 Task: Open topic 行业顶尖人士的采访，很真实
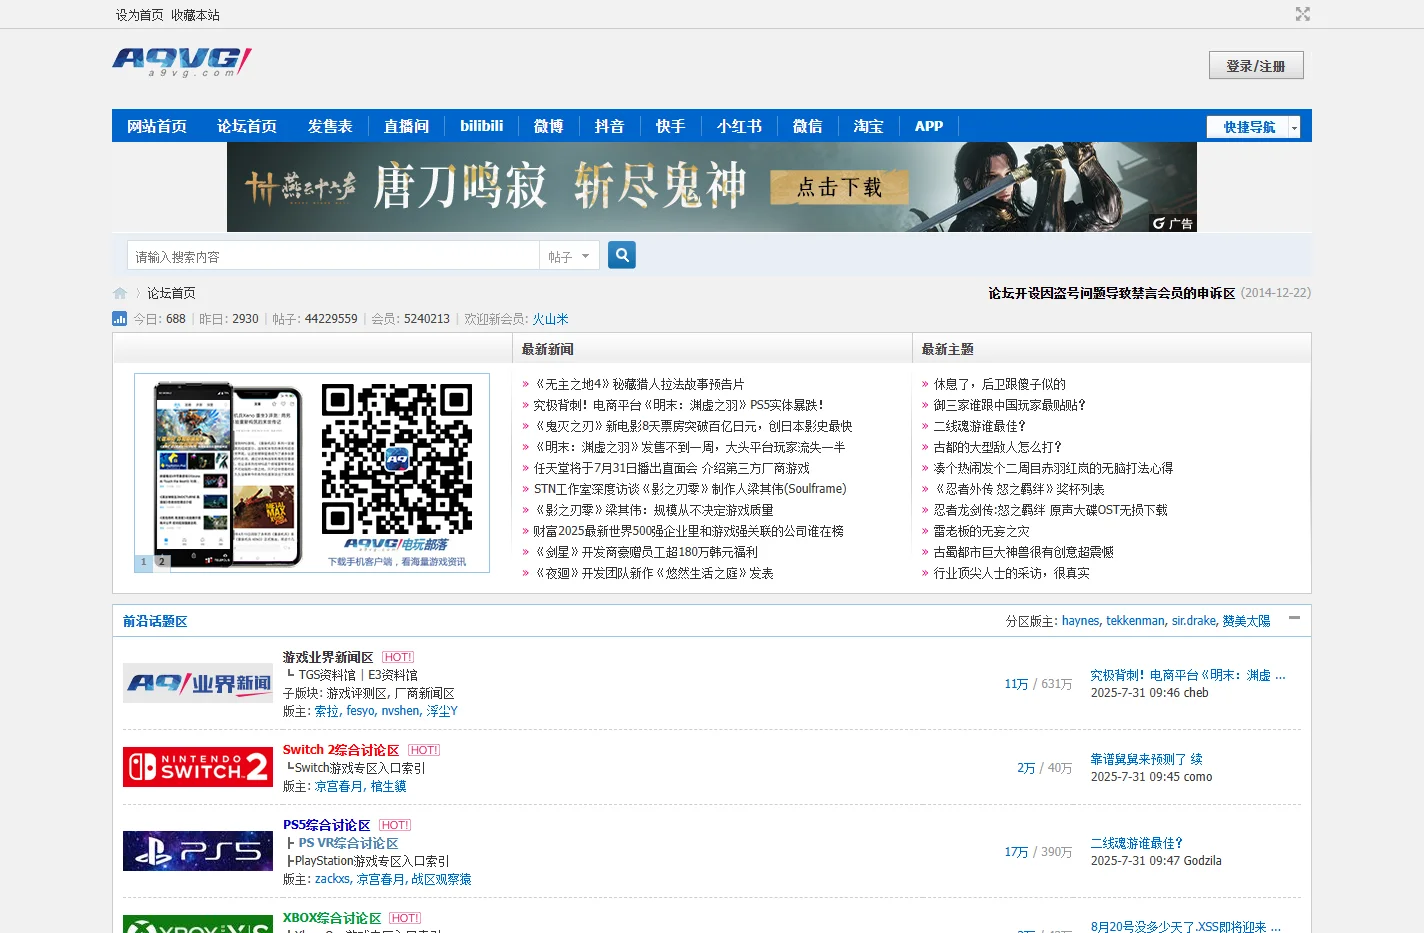click(1011, 573)
